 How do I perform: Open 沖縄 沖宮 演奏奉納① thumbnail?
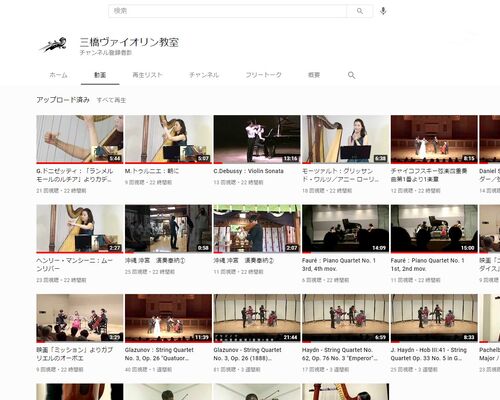click(168, 229)
